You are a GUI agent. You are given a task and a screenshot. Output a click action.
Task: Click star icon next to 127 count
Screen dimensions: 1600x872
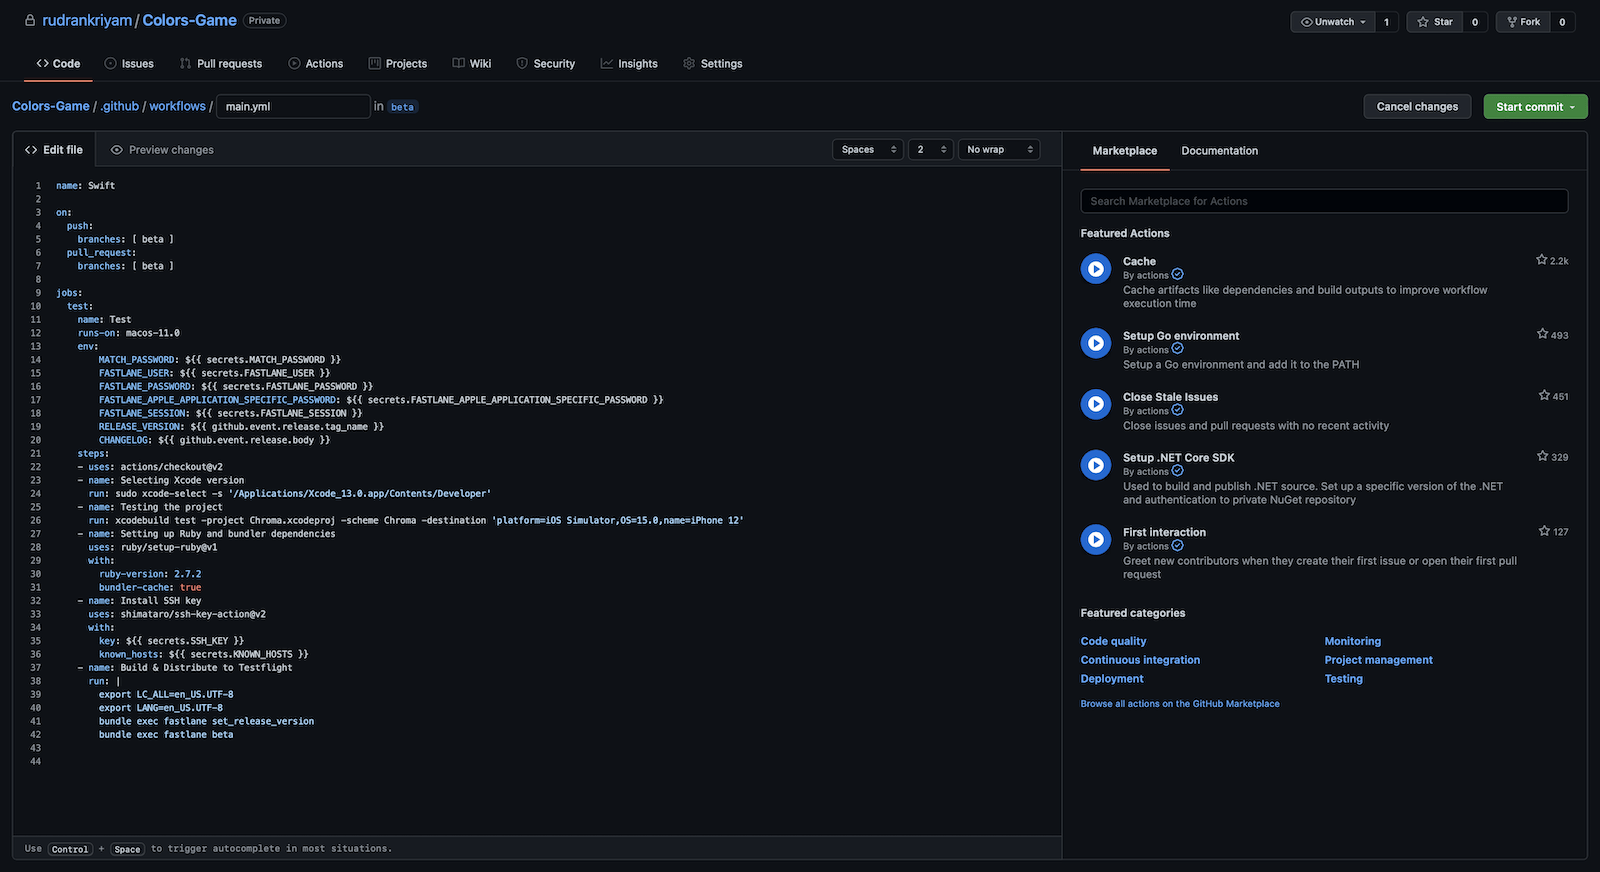[x=1544, y=531]
